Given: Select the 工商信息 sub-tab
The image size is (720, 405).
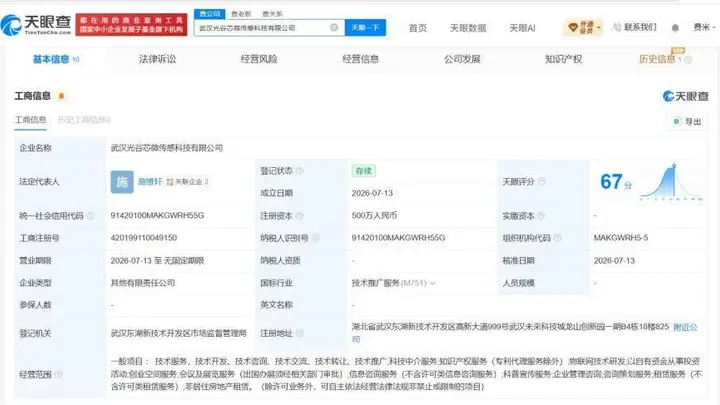Looking at the screenshot, I should pos(30,120).
